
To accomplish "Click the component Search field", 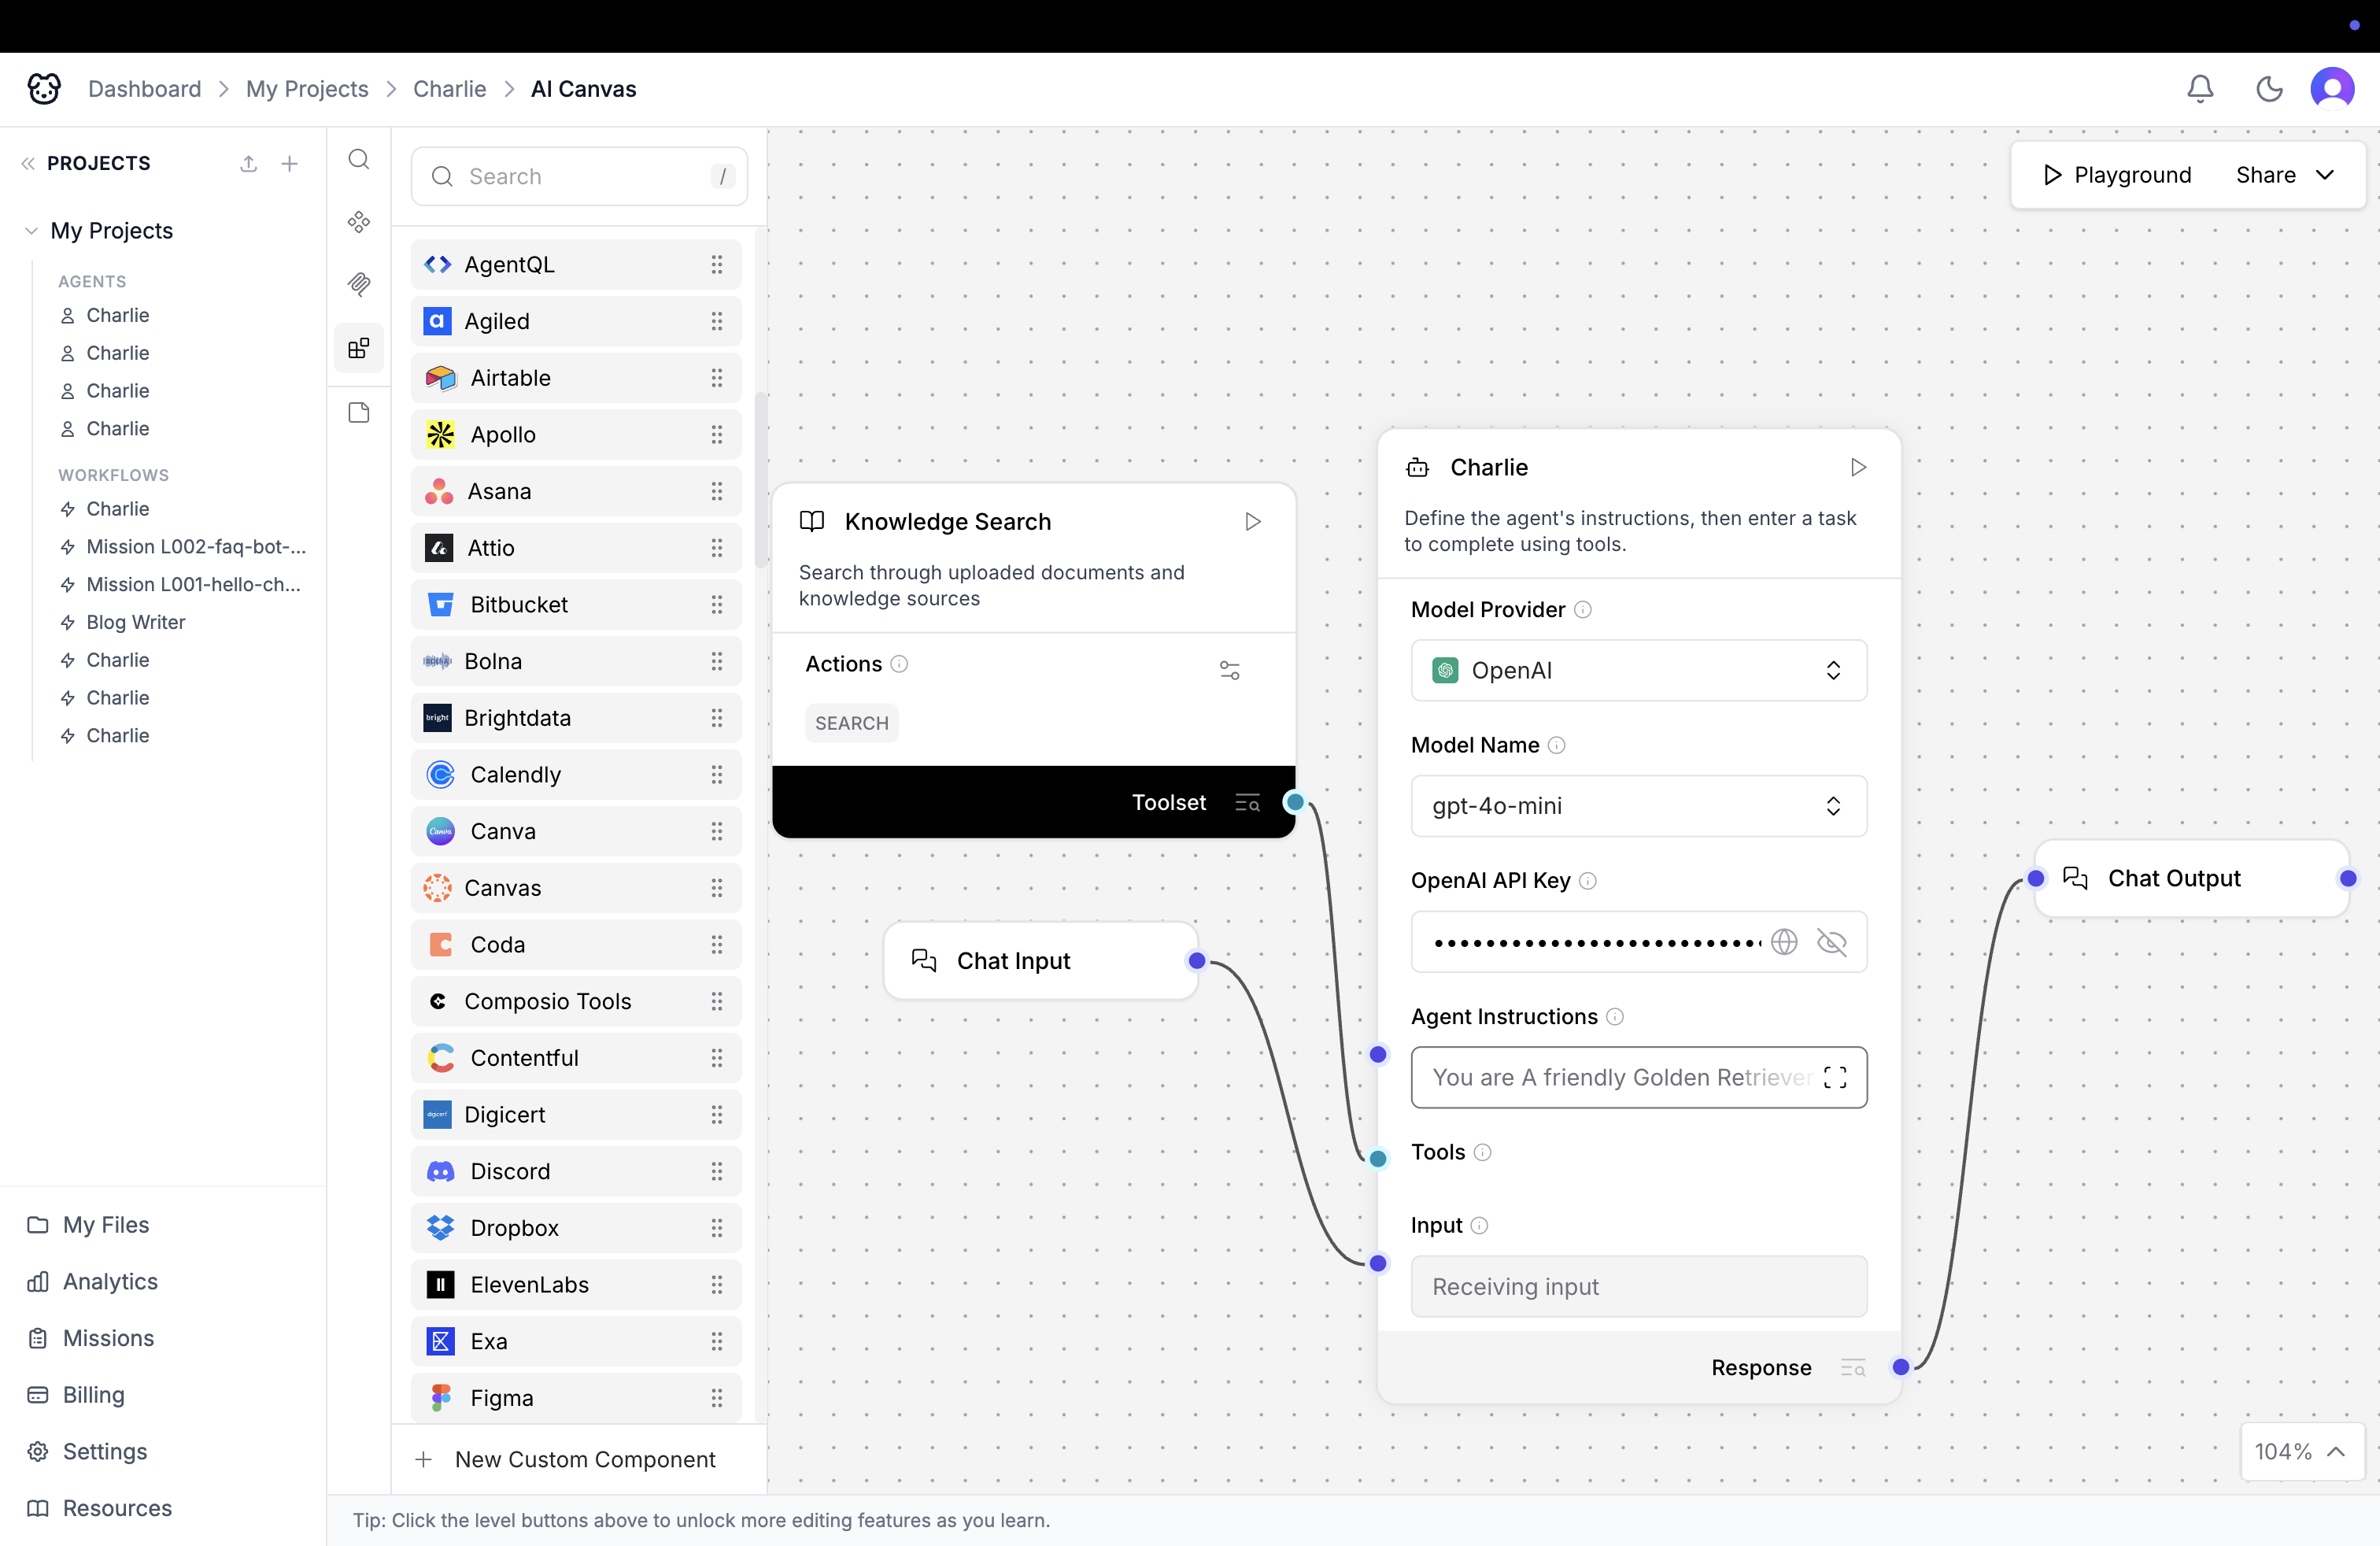I will pyautogui.click(x=579, y=176).
